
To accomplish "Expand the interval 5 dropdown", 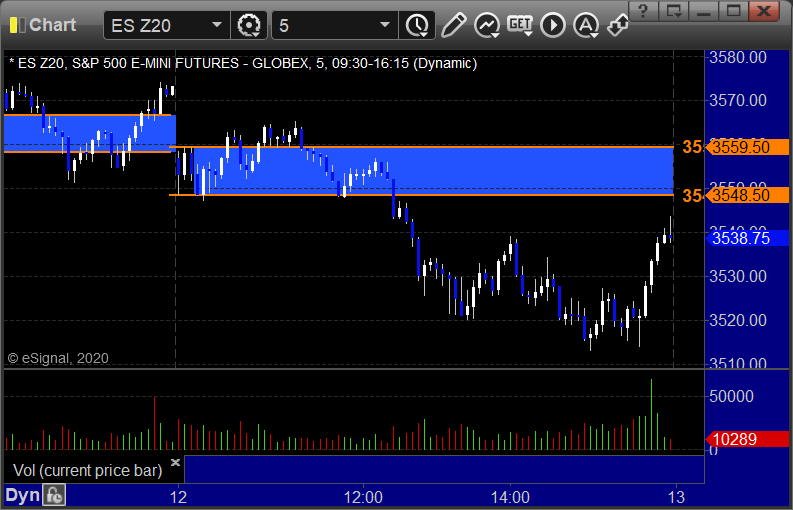I will 385,25.
